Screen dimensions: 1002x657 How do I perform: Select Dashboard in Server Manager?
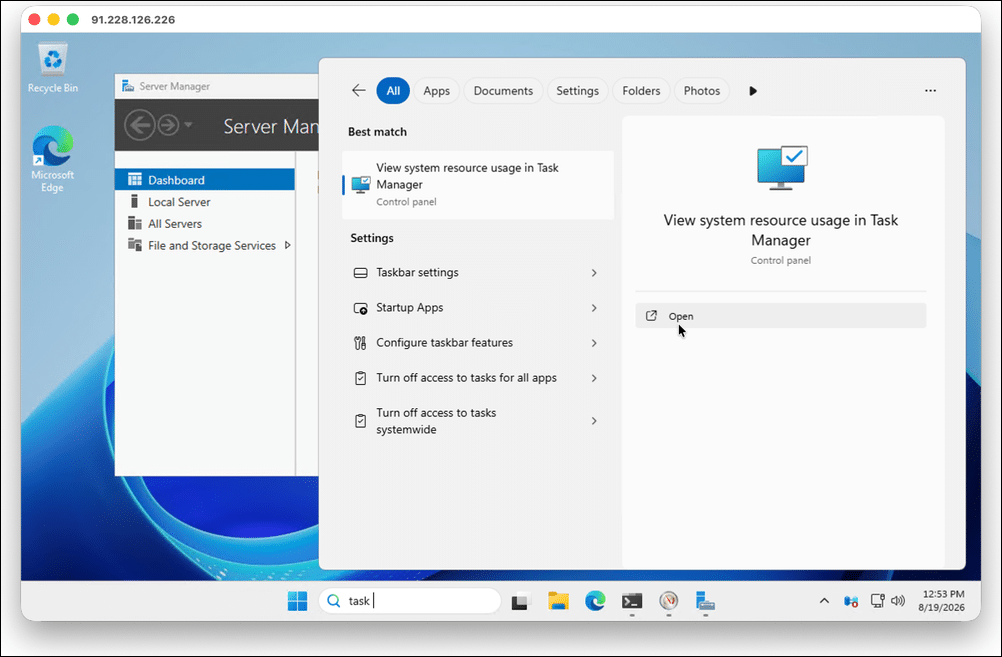204,180
